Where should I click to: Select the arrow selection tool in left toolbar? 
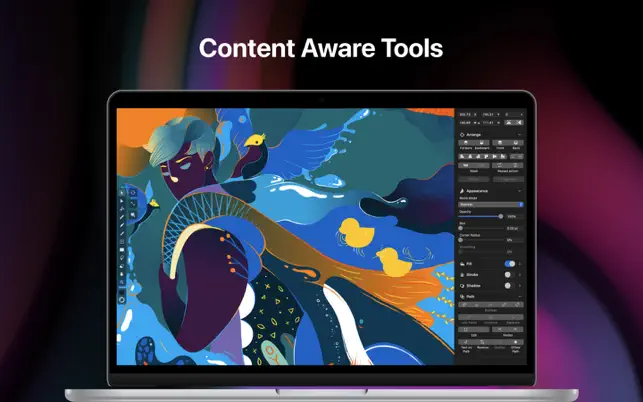122,191
